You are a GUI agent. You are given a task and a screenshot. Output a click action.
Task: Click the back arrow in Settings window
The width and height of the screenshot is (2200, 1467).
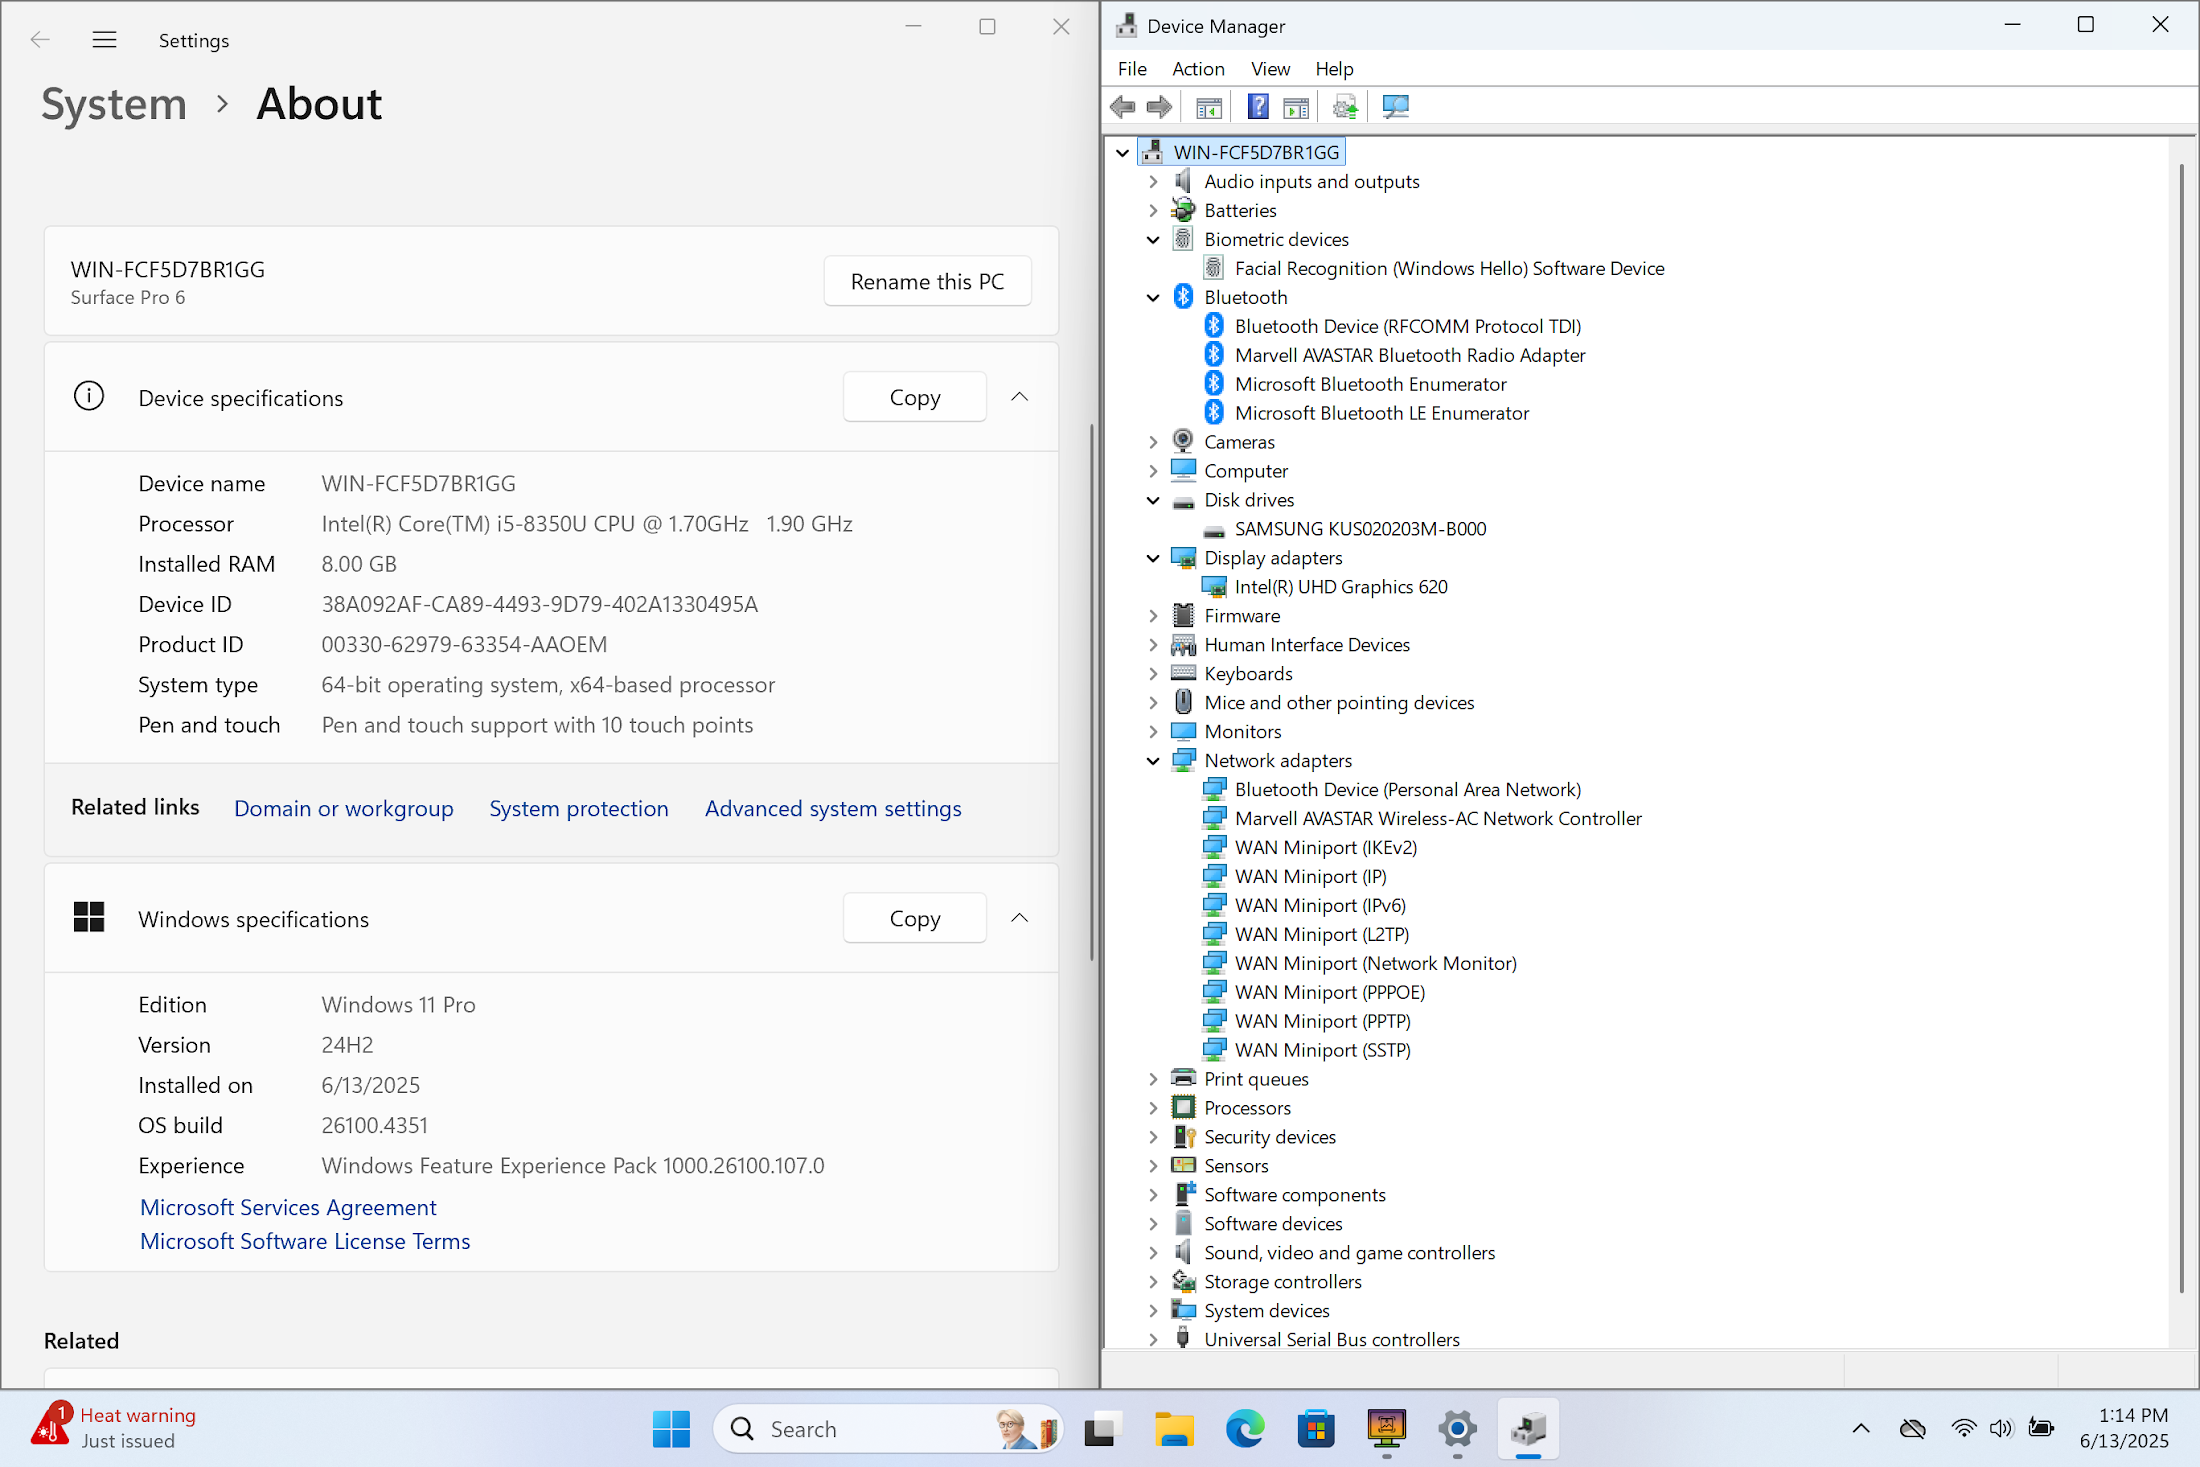[40, 40]
